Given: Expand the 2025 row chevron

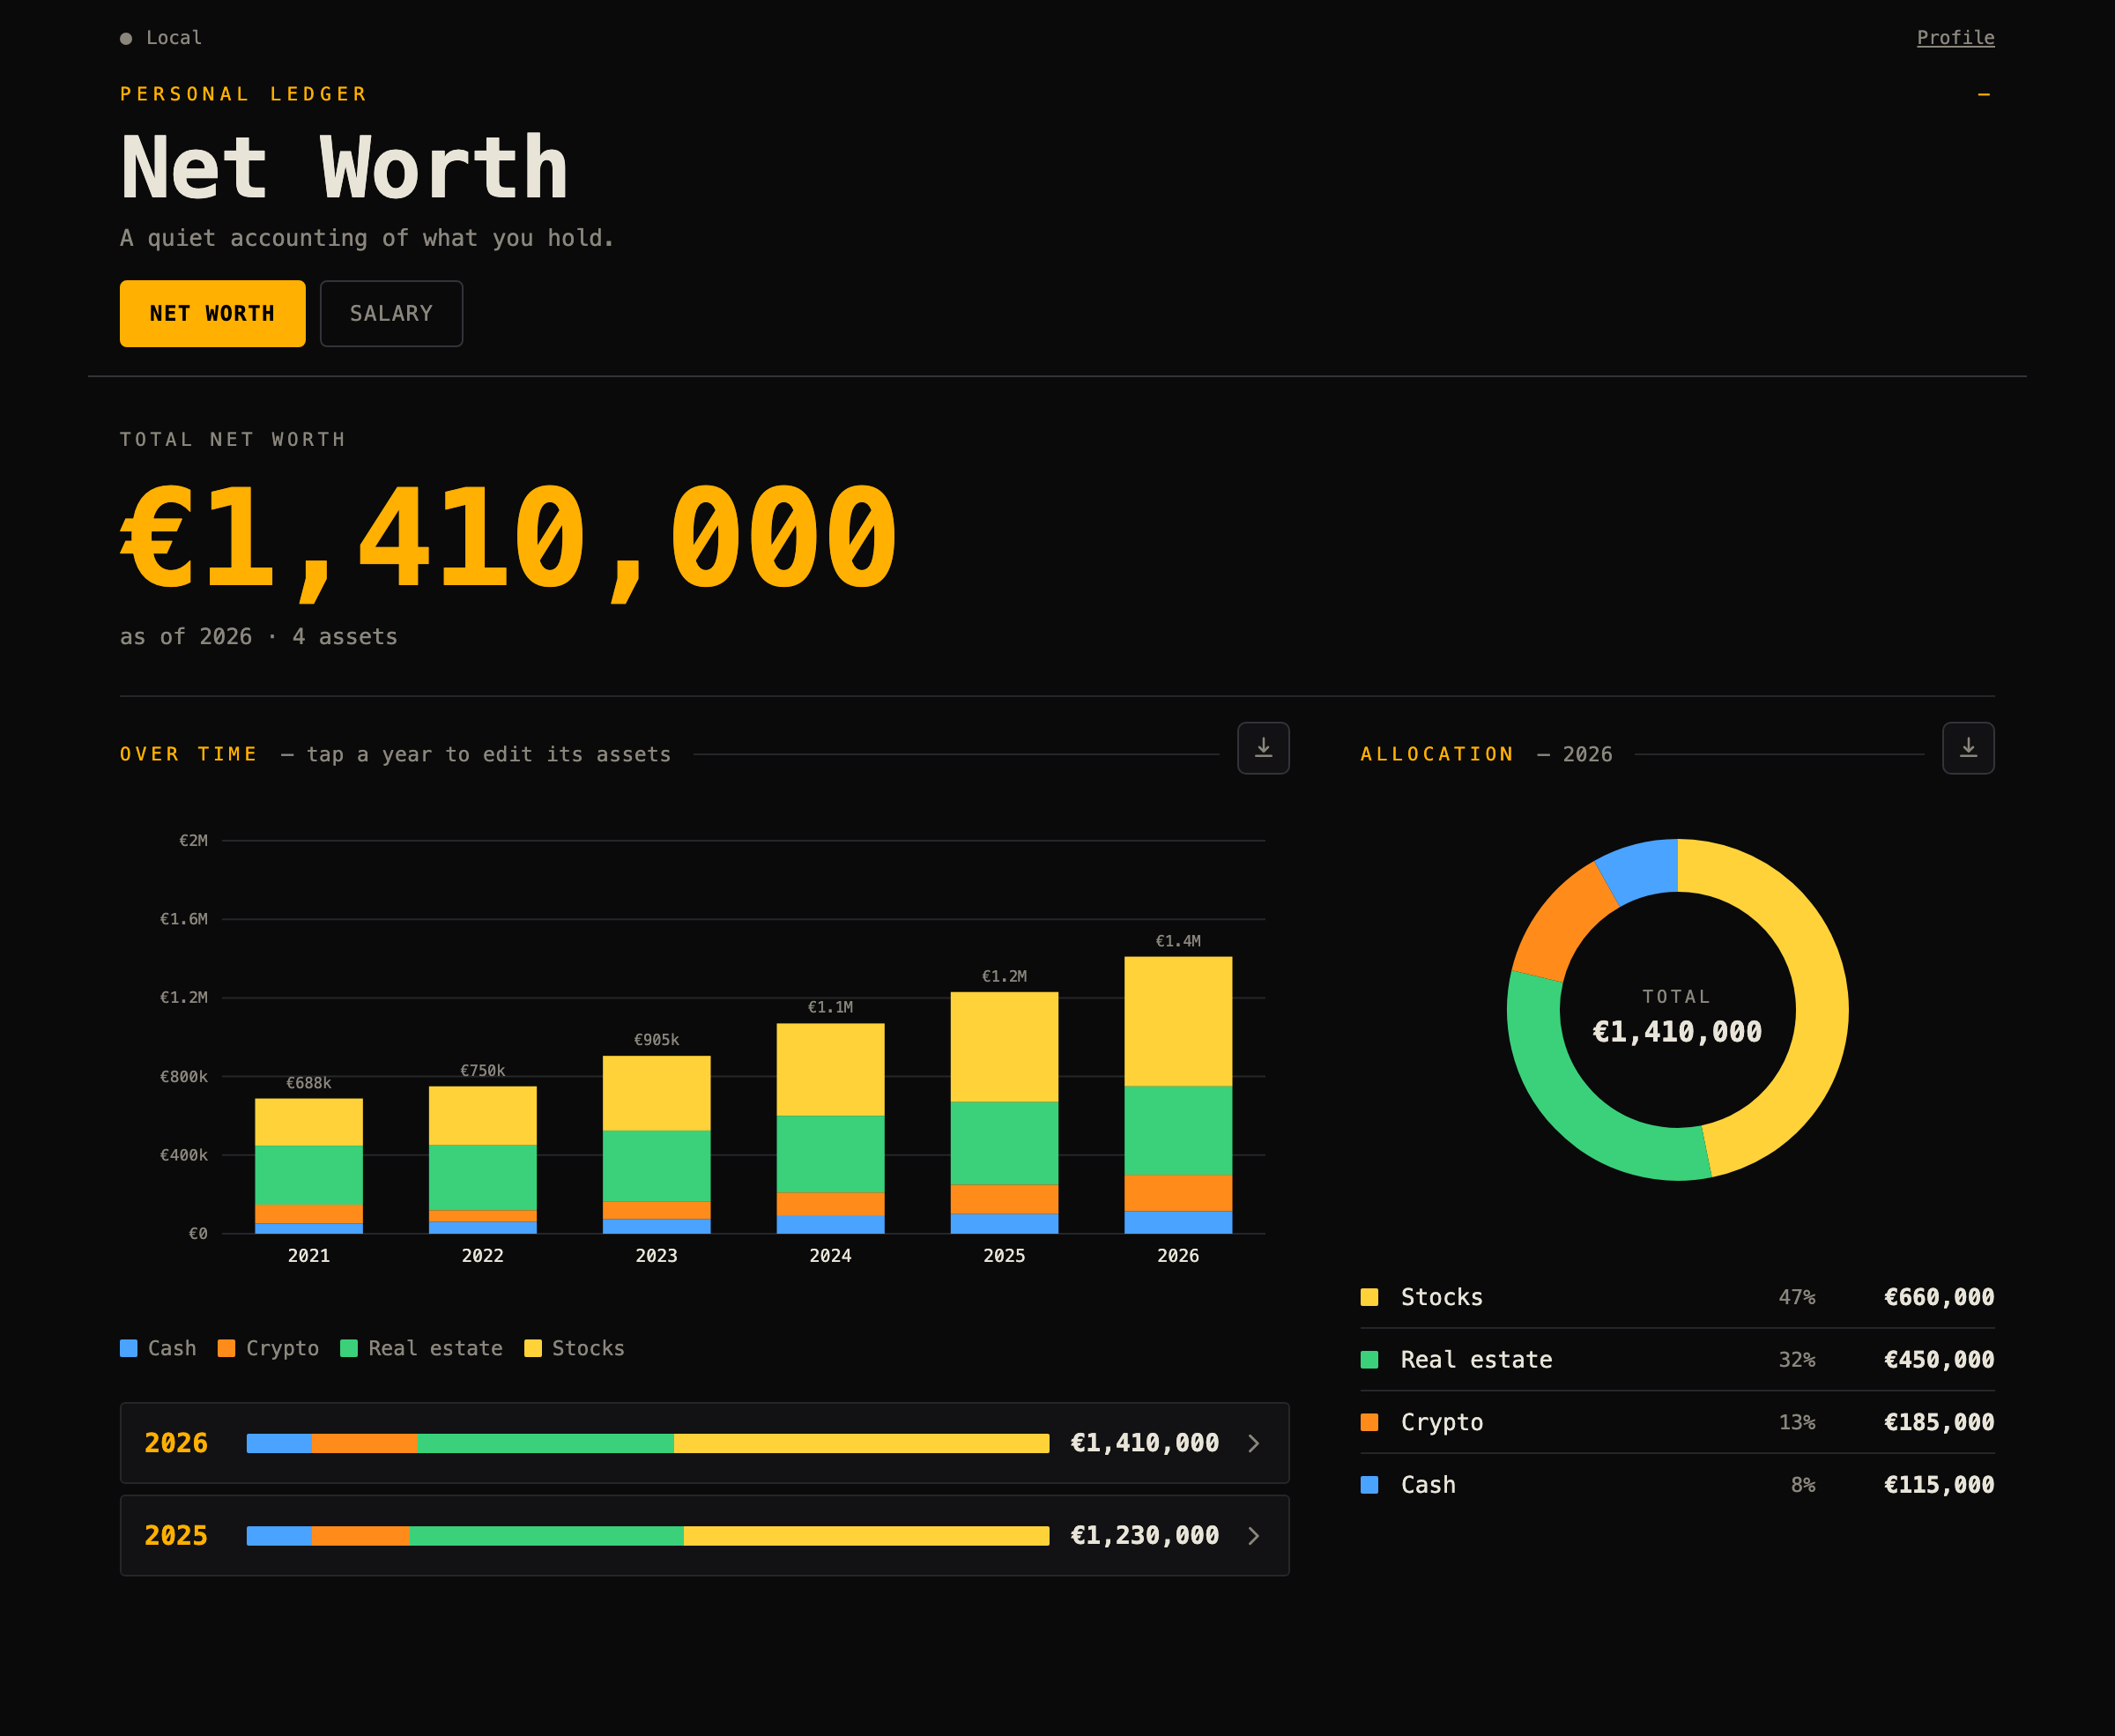Looking at the screenshot, I should pos(1254,1536).
